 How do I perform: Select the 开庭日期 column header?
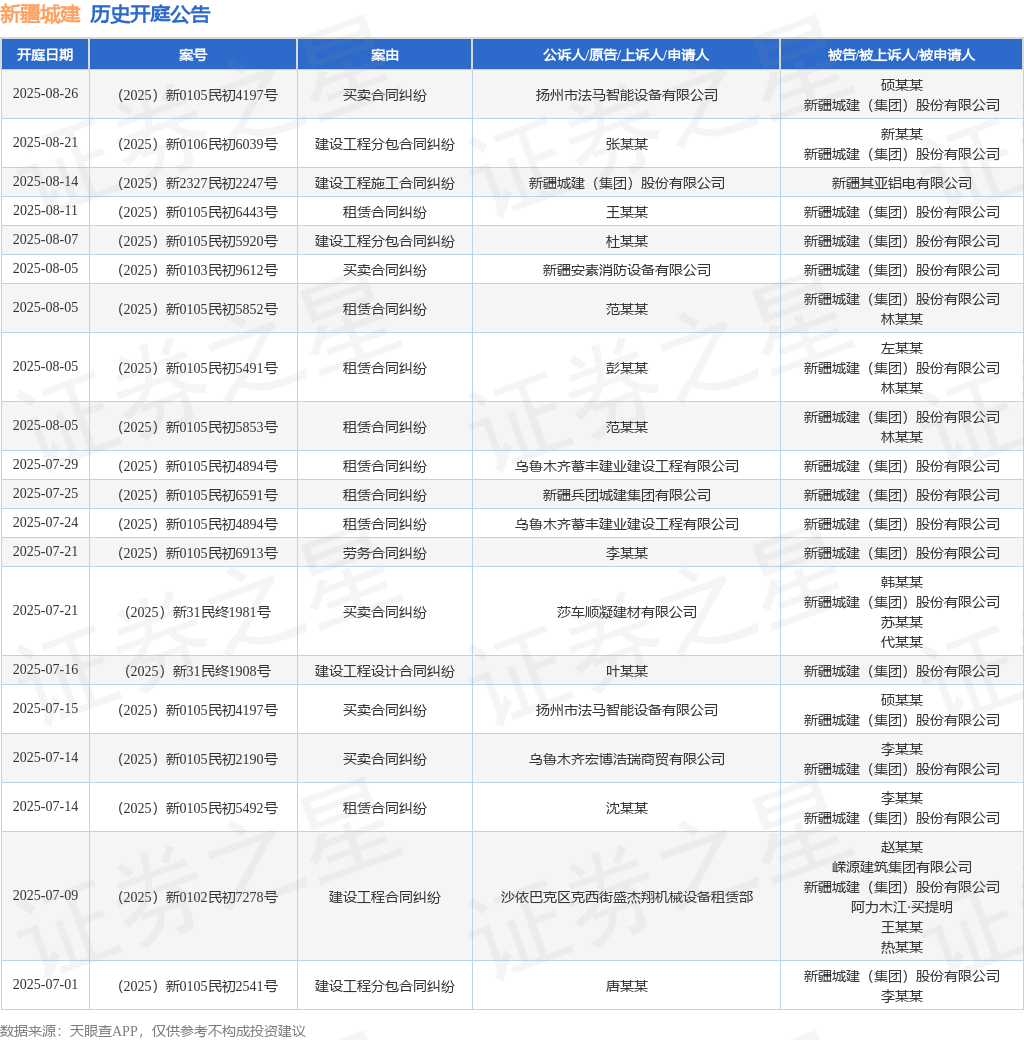[x=45, y=54]
